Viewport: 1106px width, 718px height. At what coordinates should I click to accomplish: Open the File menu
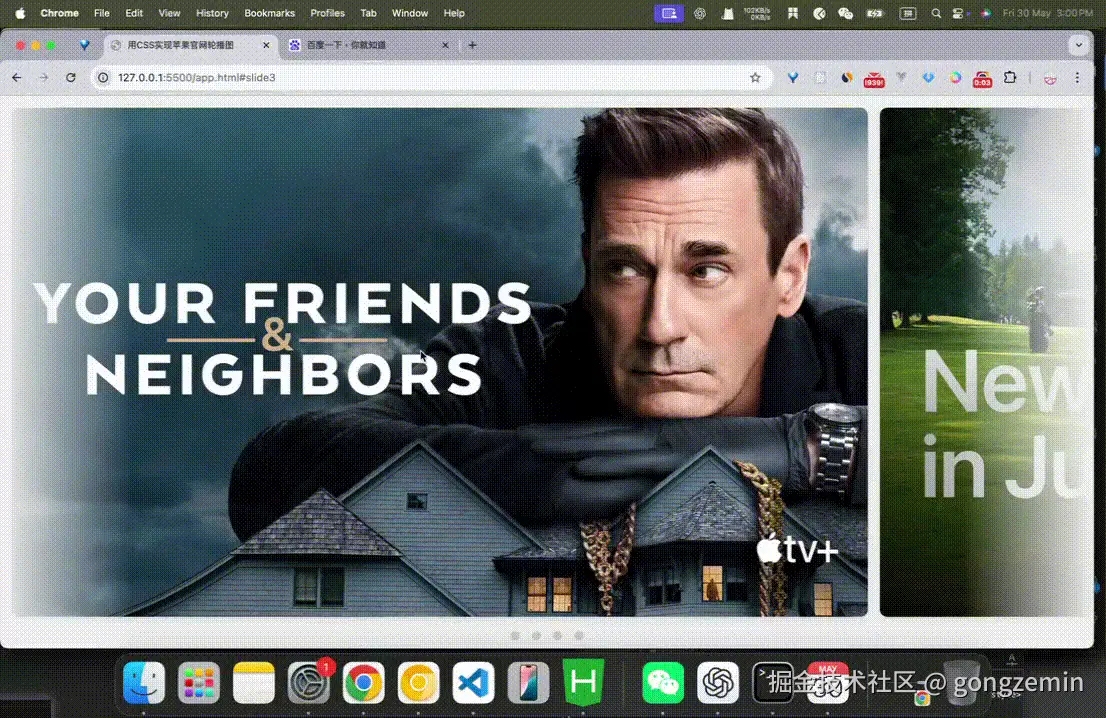tap(102, 13)
